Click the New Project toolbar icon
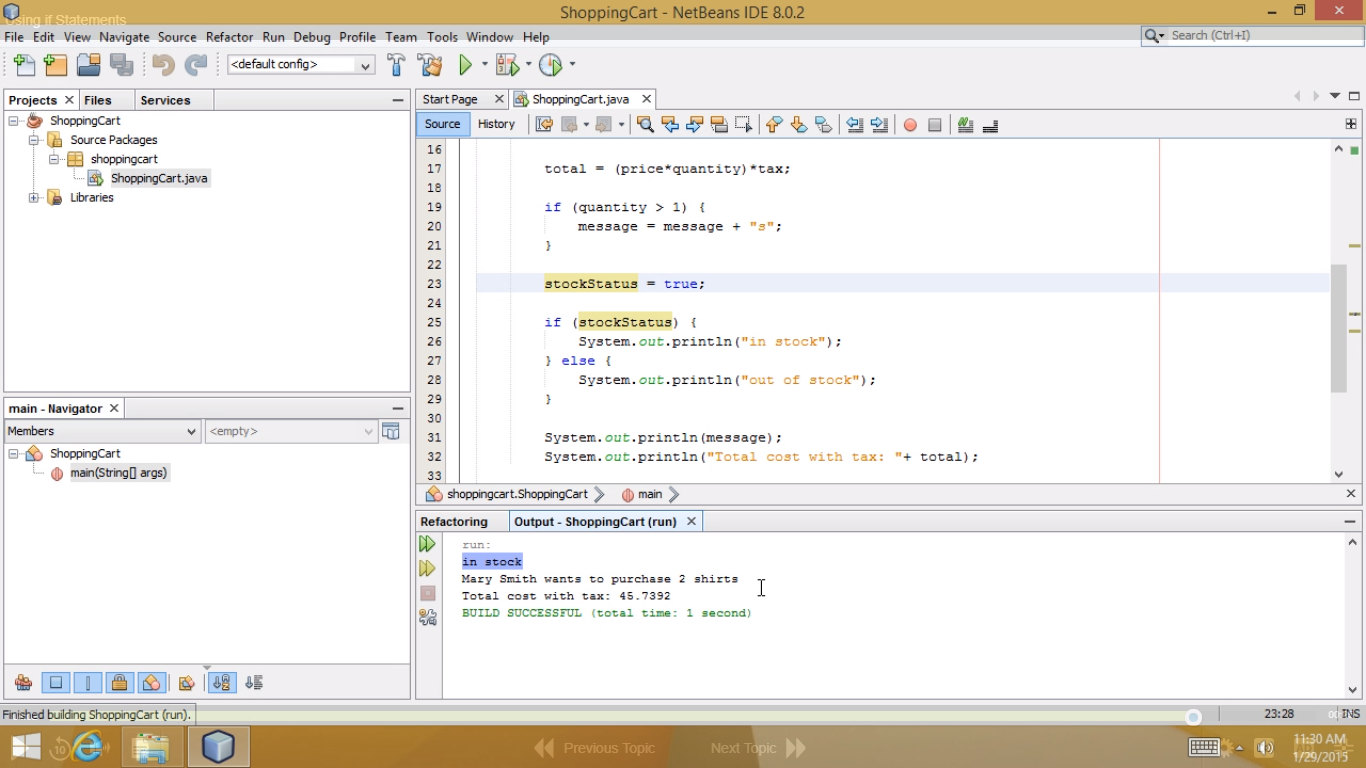1366x768 pixels. [x=56, y=65]
